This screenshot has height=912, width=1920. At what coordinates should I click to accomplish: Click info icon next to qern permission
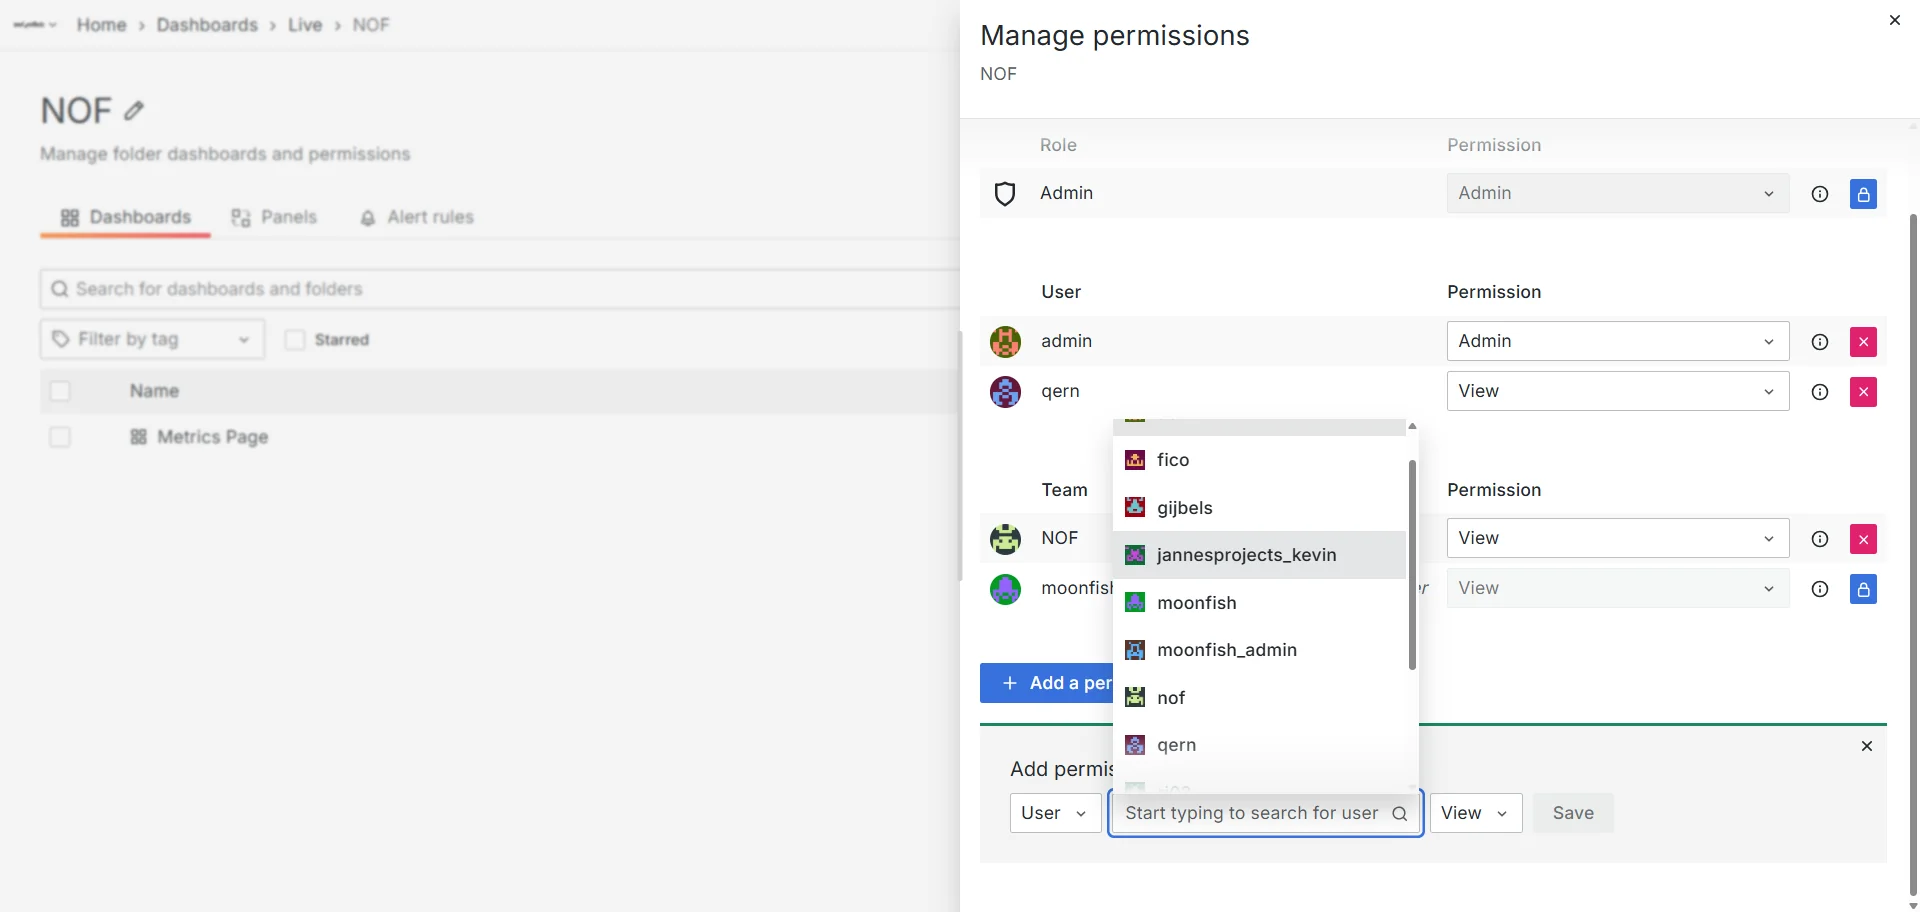(x=1819, y=392)
